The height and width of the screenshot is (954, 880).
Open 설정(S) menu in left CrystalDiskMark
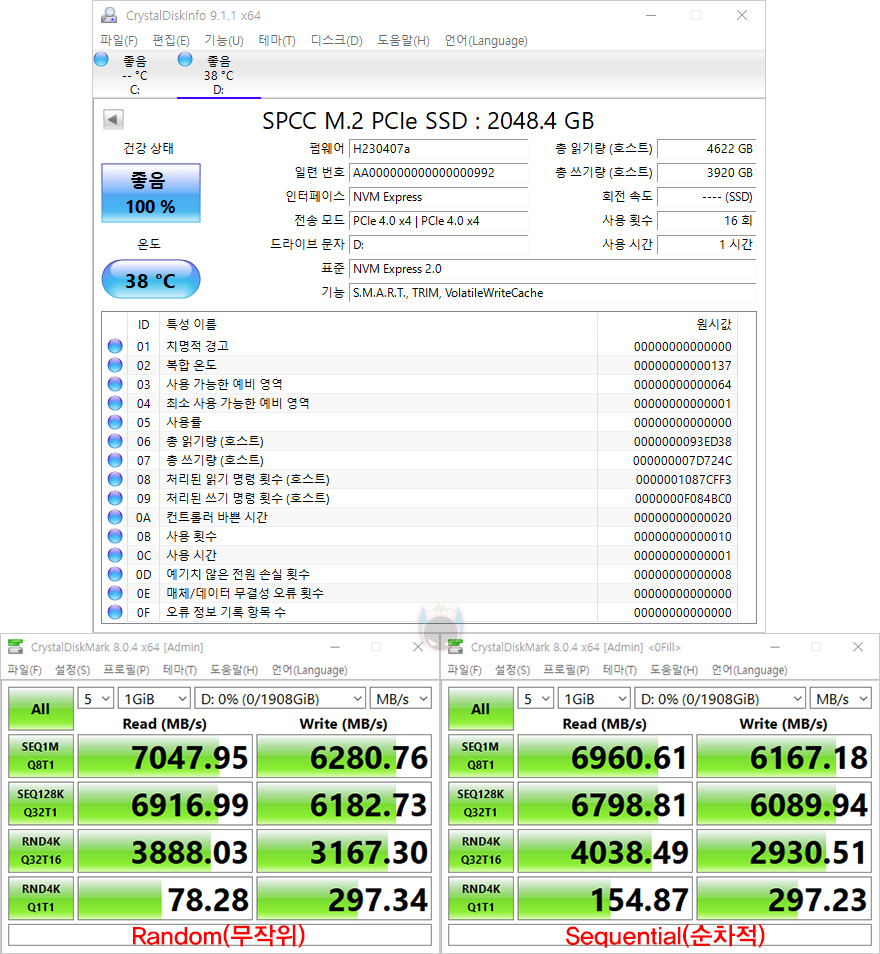point(72,670)
